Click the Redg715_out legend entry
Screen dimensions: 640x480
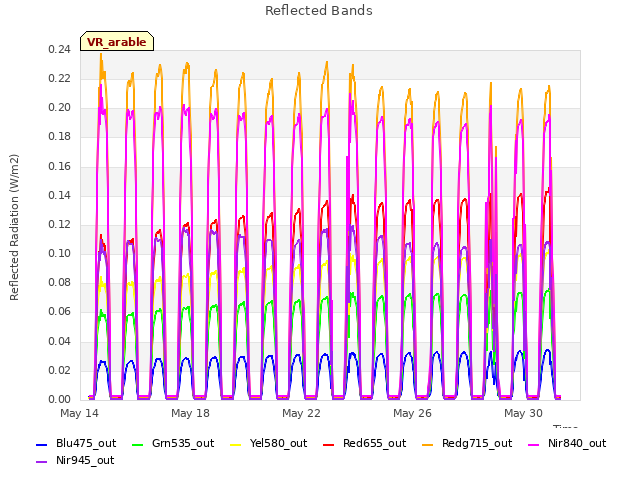[x=467, y=443]
